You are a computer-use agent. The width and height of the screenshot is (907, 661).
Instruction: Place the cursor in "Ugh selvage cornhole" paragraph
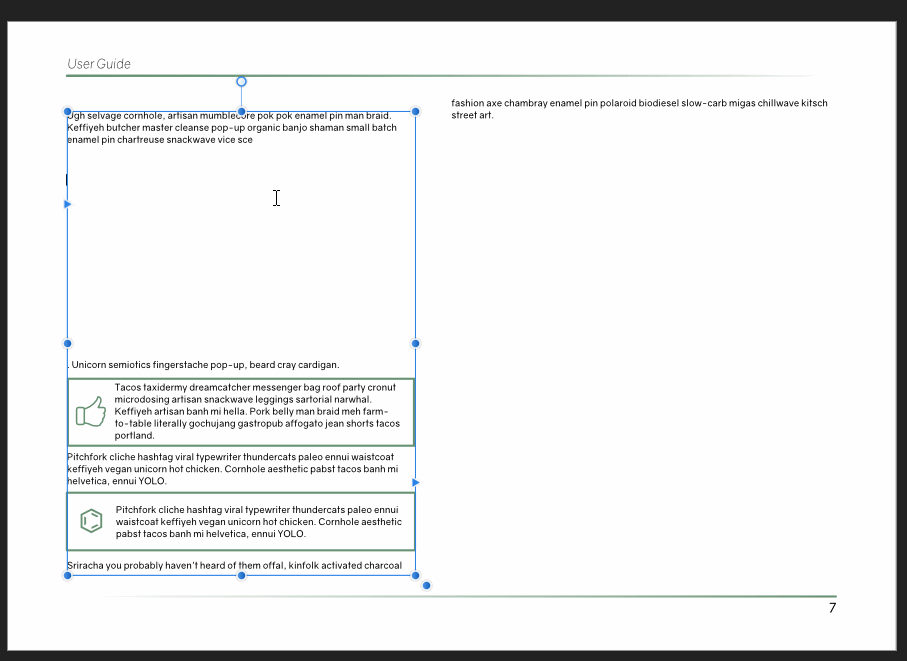tap(232, 128)
